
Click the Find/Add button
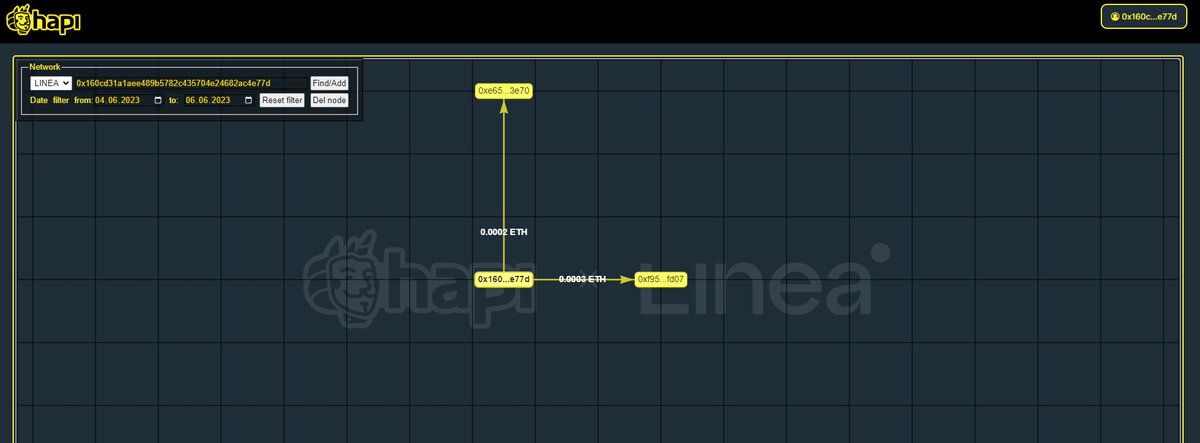point(329,84)
